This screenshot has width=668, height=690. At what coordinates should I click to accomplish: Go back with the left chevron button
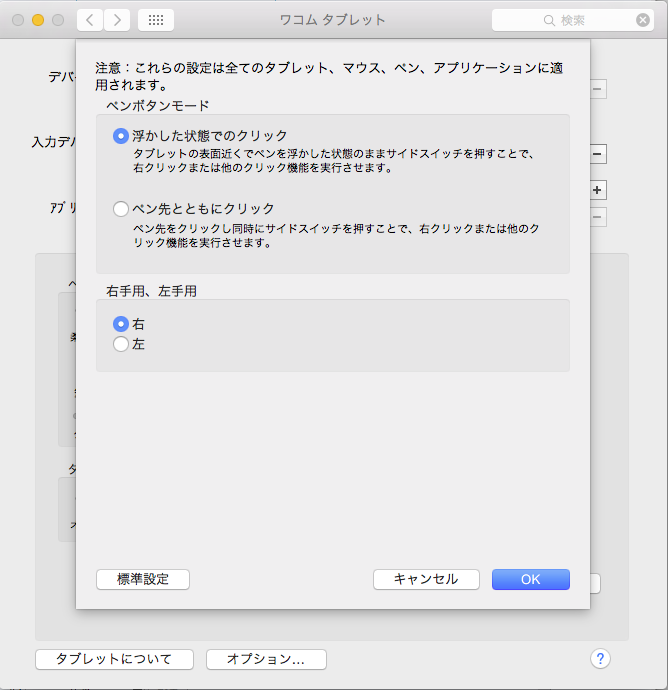coord(90,20)
